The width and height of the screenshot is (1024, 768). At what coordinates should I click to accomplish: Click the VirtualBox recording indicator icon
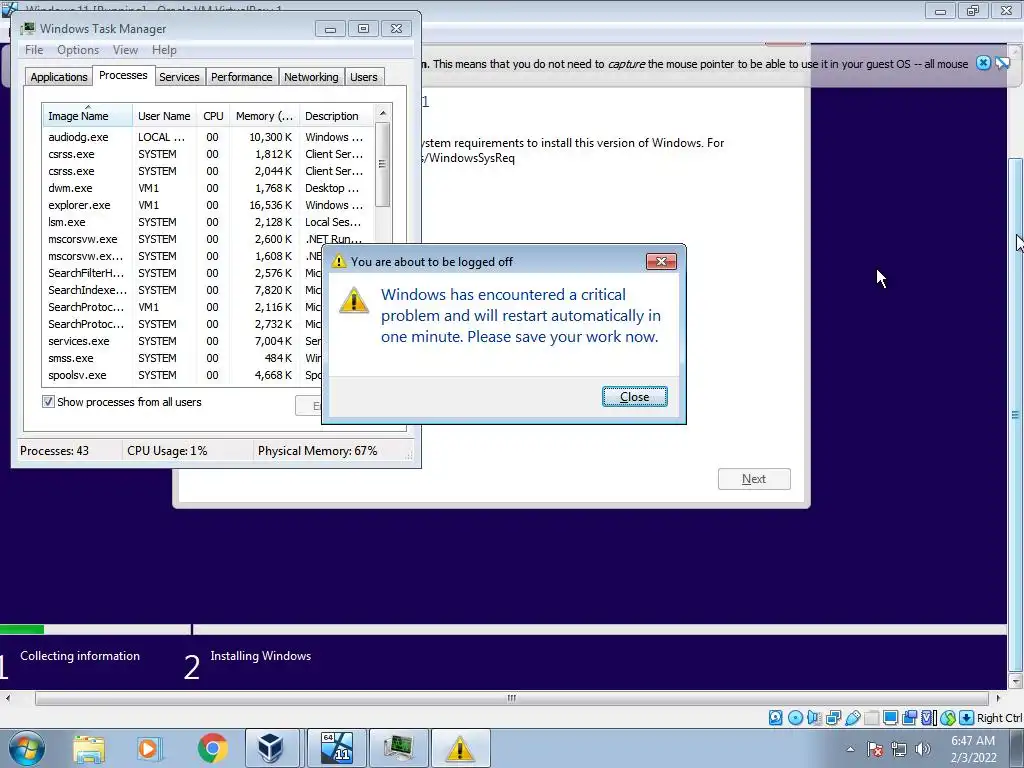(x=909, y=718)
